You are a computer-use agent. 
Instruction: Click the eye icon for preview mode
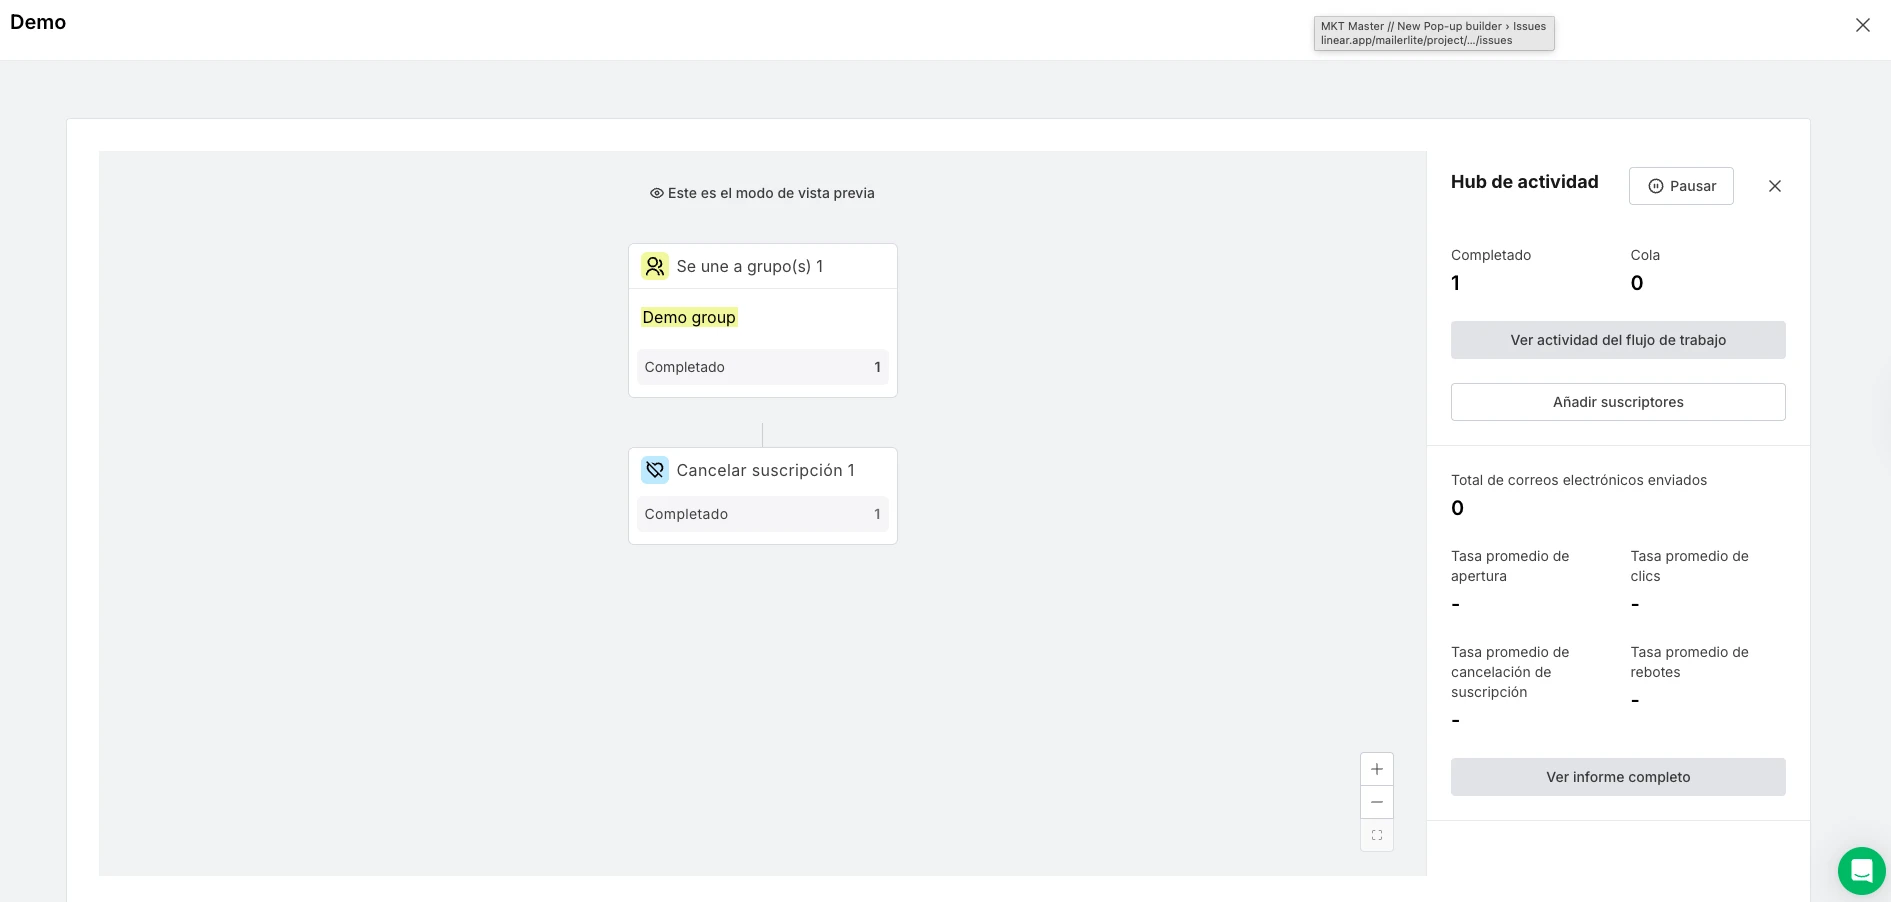[x=657, y=193]
